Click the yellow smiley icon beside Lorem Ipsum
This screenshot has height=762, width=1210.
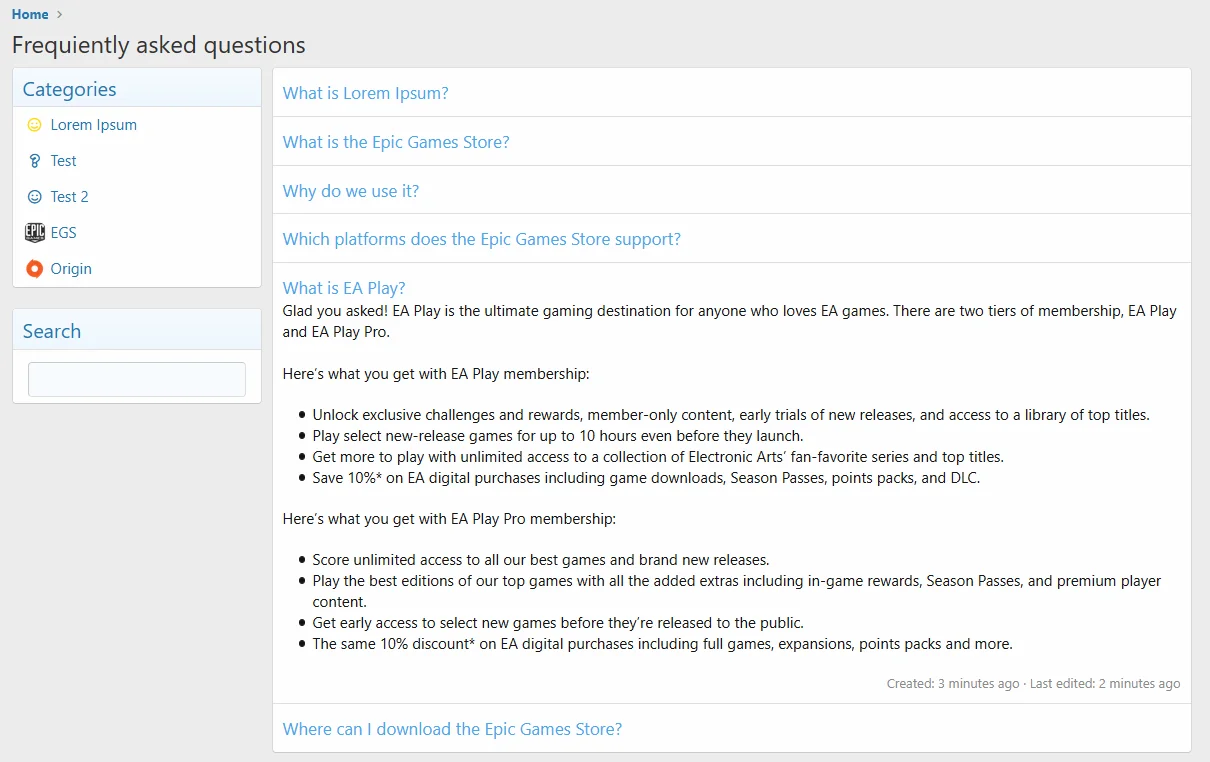[35, 125]
